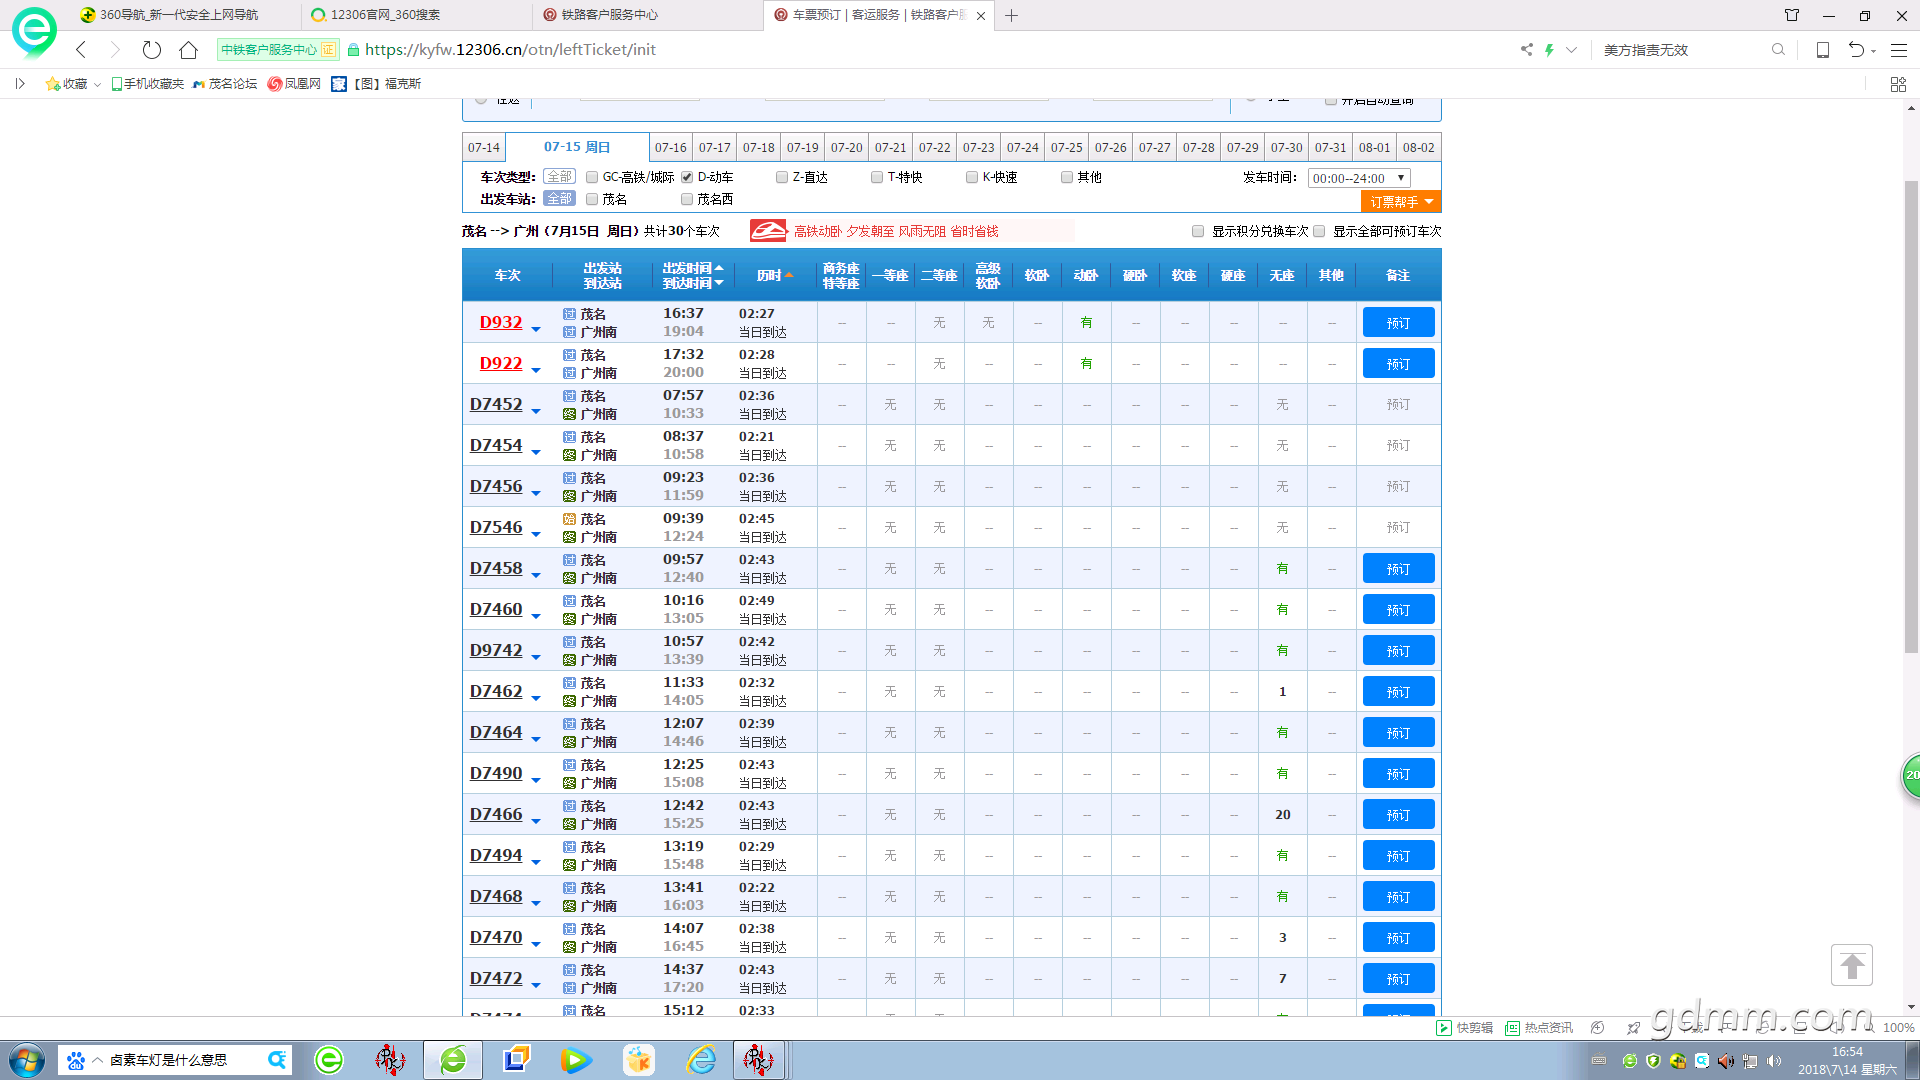Expand stop details for train D7458
Viewport: 1920px width, 1080px height.
(x=536, y=575)
